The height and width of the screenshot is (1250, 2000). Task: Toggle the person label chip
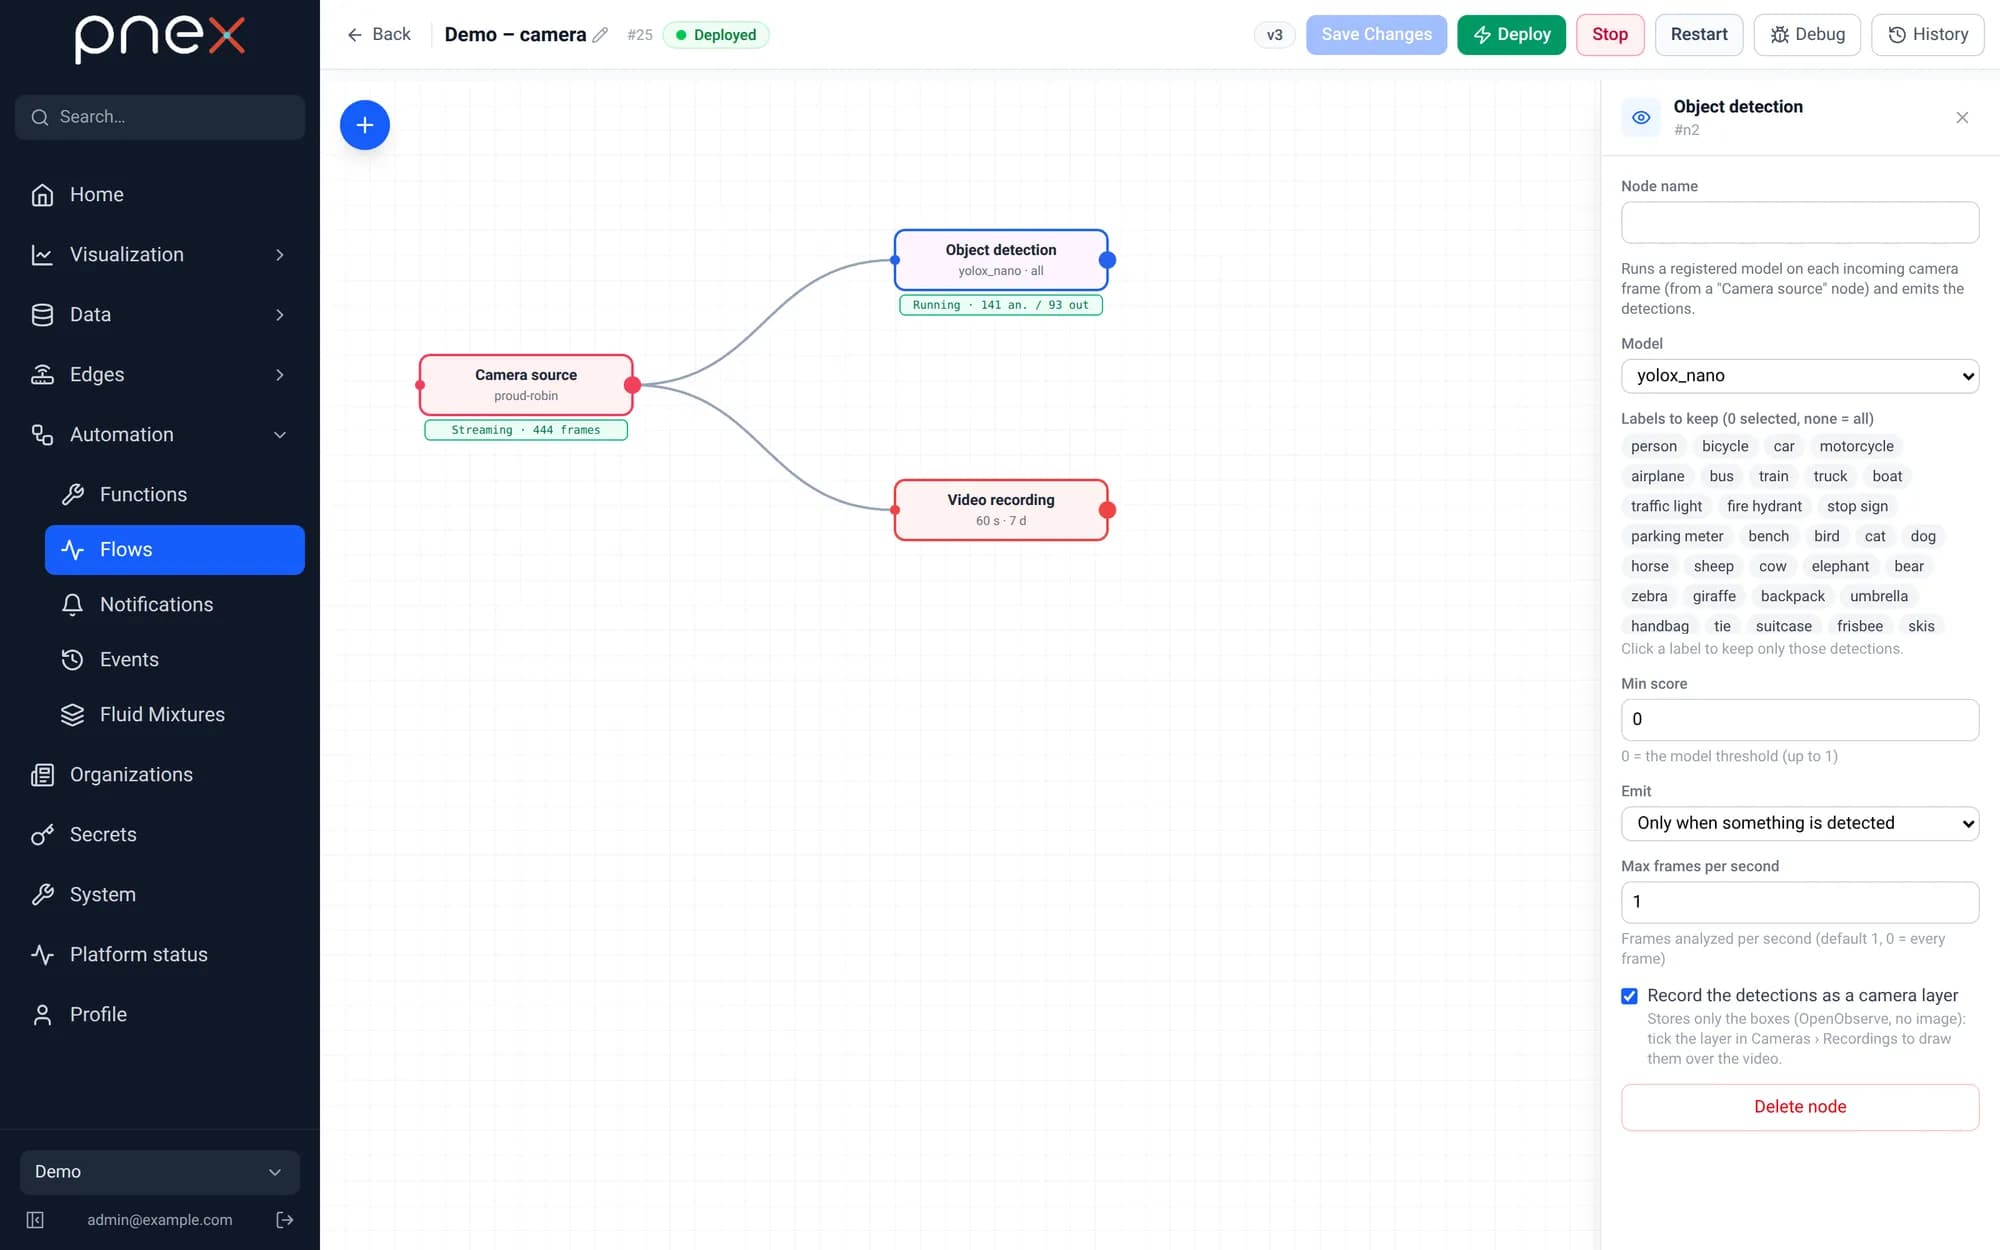coord(1654,447)
